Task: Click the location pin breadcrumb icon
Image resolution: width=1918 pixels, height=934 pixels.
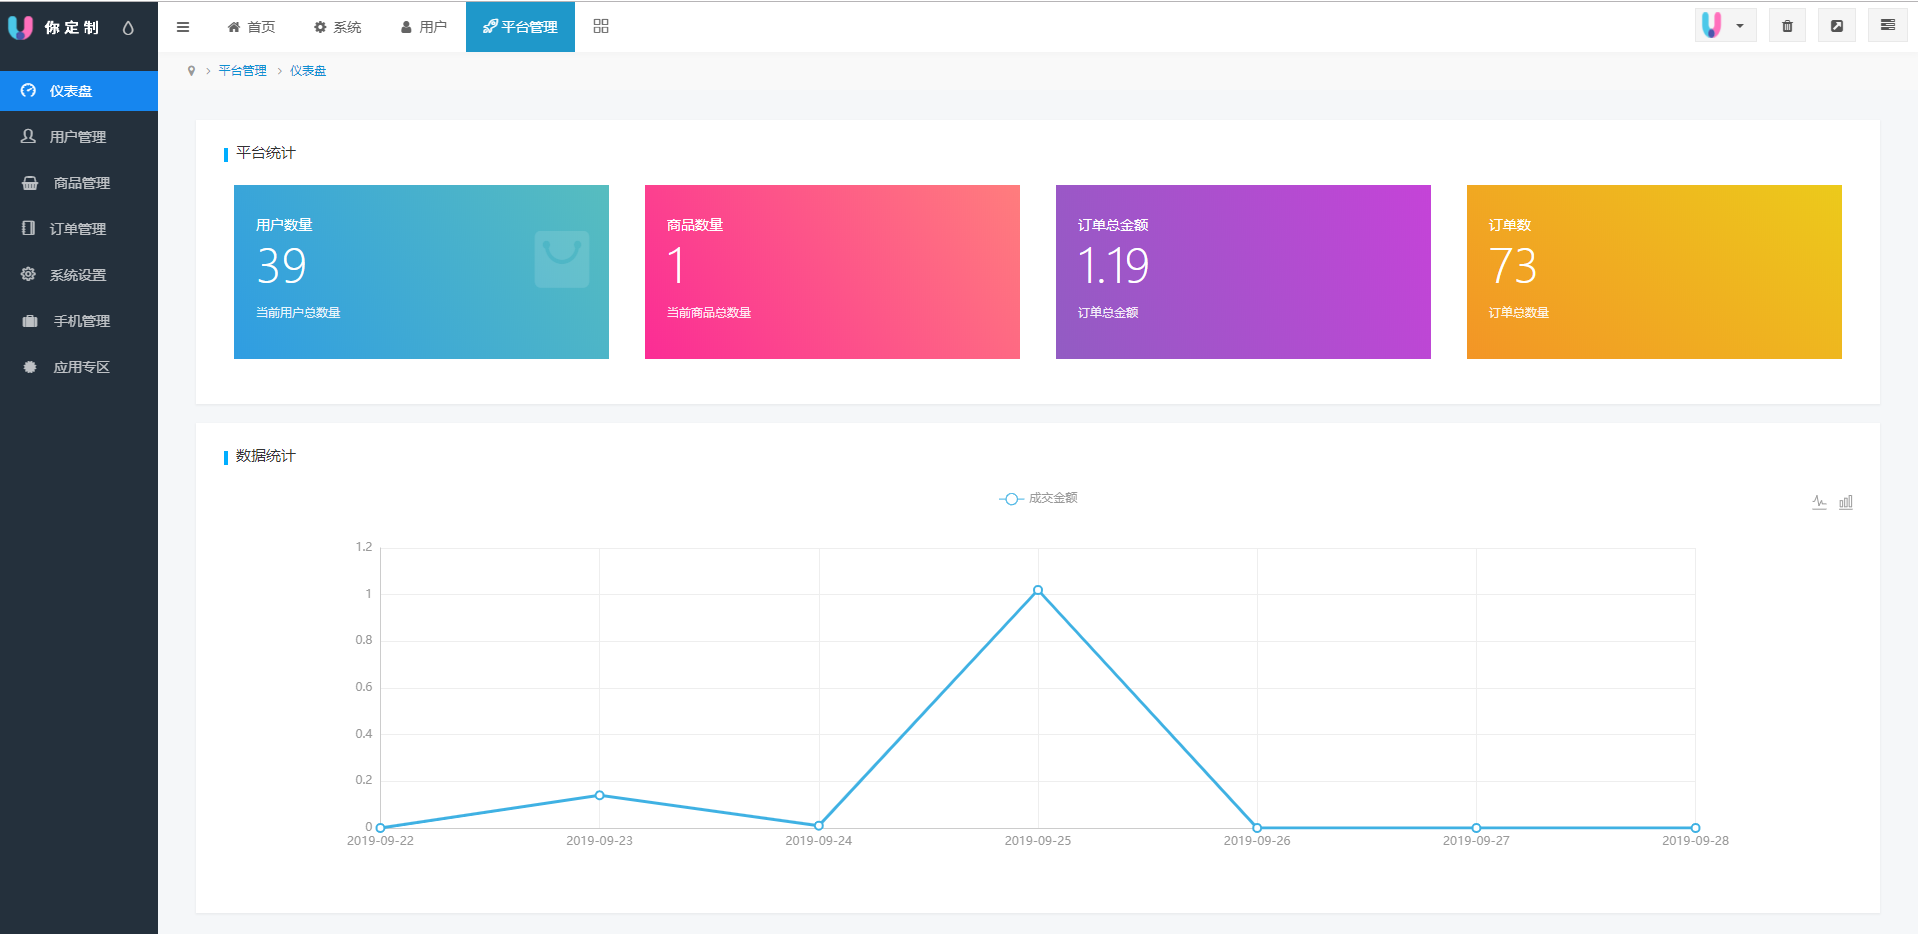Action: tap(191, 71)
